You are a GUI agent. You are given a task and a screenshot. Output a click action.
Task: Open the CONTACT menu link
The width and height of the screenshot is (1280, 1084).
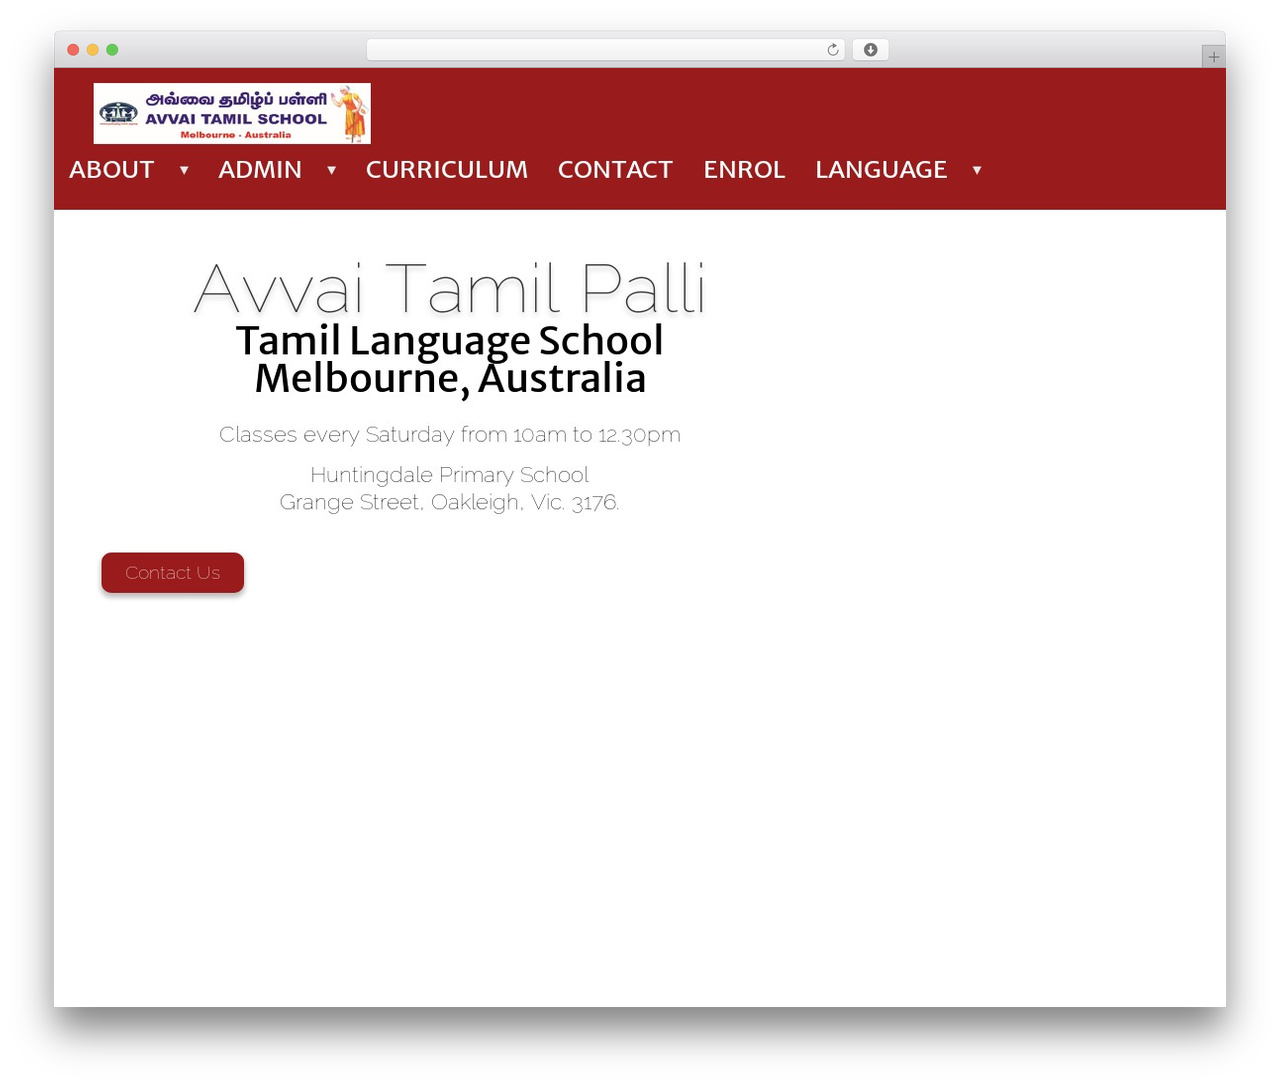click(615, 170)
